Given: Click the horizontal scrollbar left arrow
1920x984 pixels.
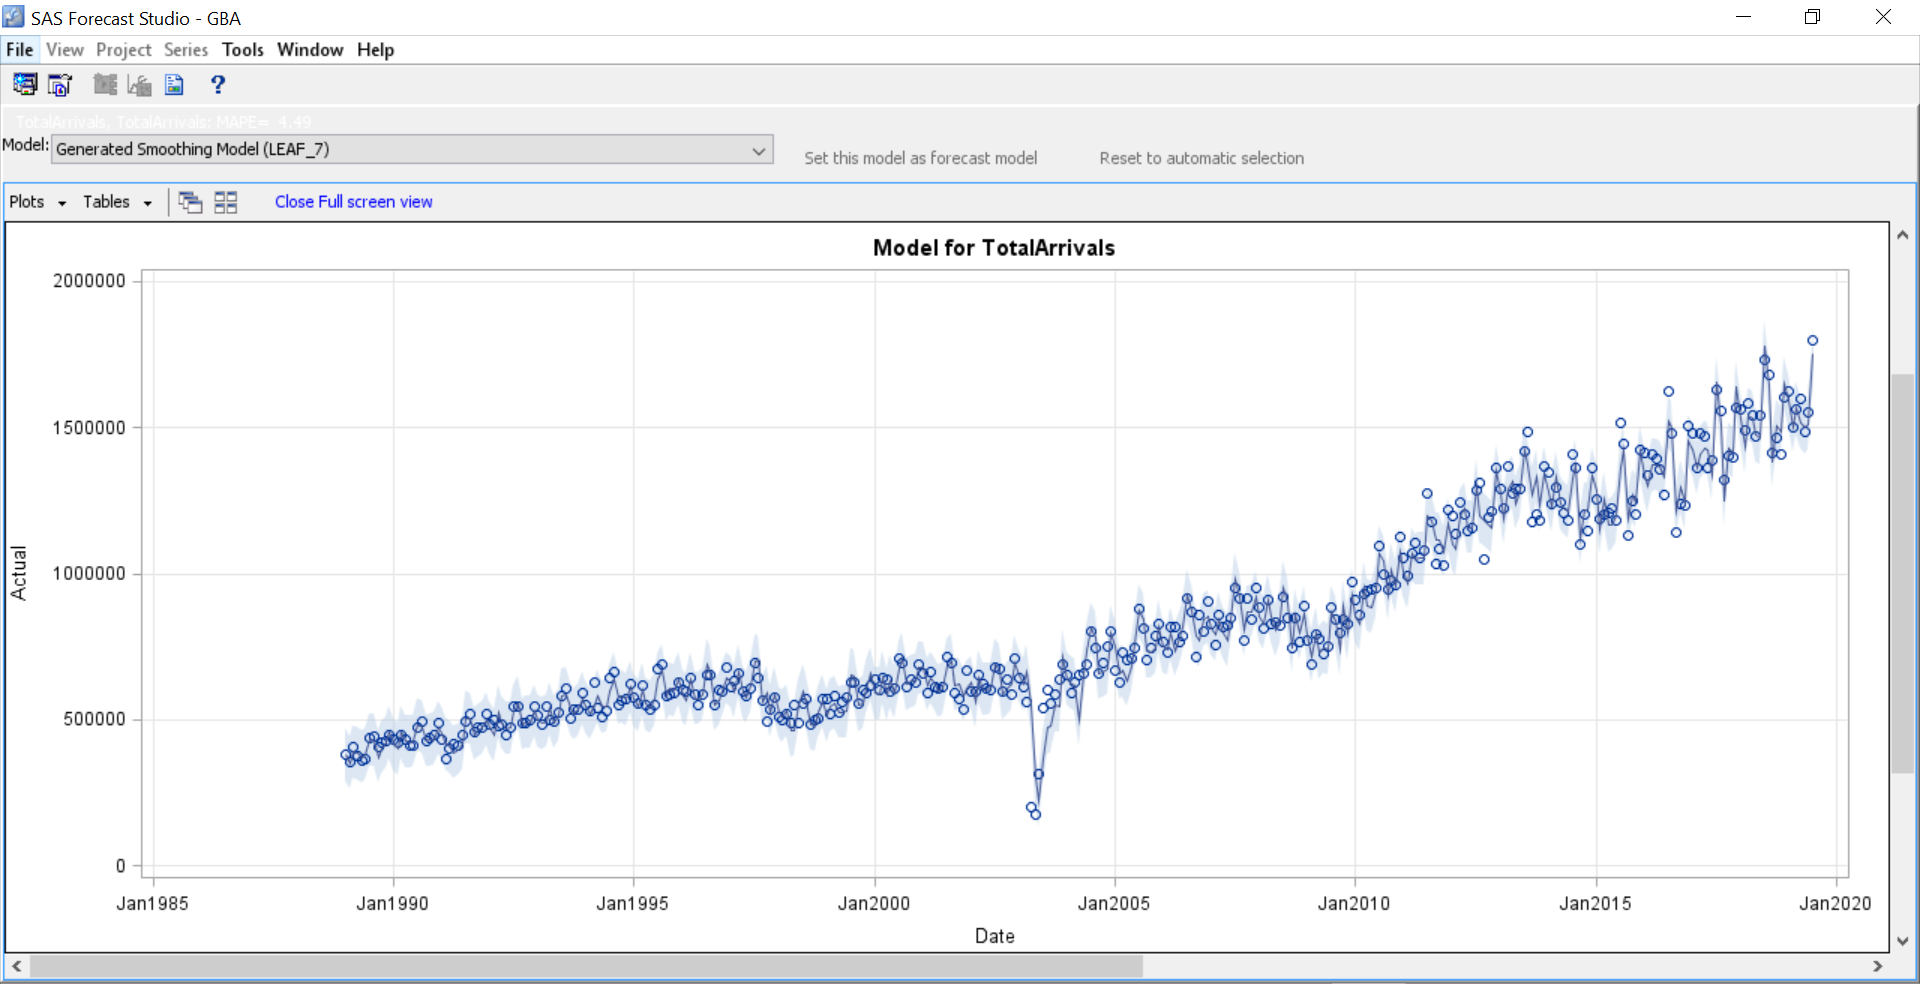Looking at the screenshot, I should (x=17, y=966).
